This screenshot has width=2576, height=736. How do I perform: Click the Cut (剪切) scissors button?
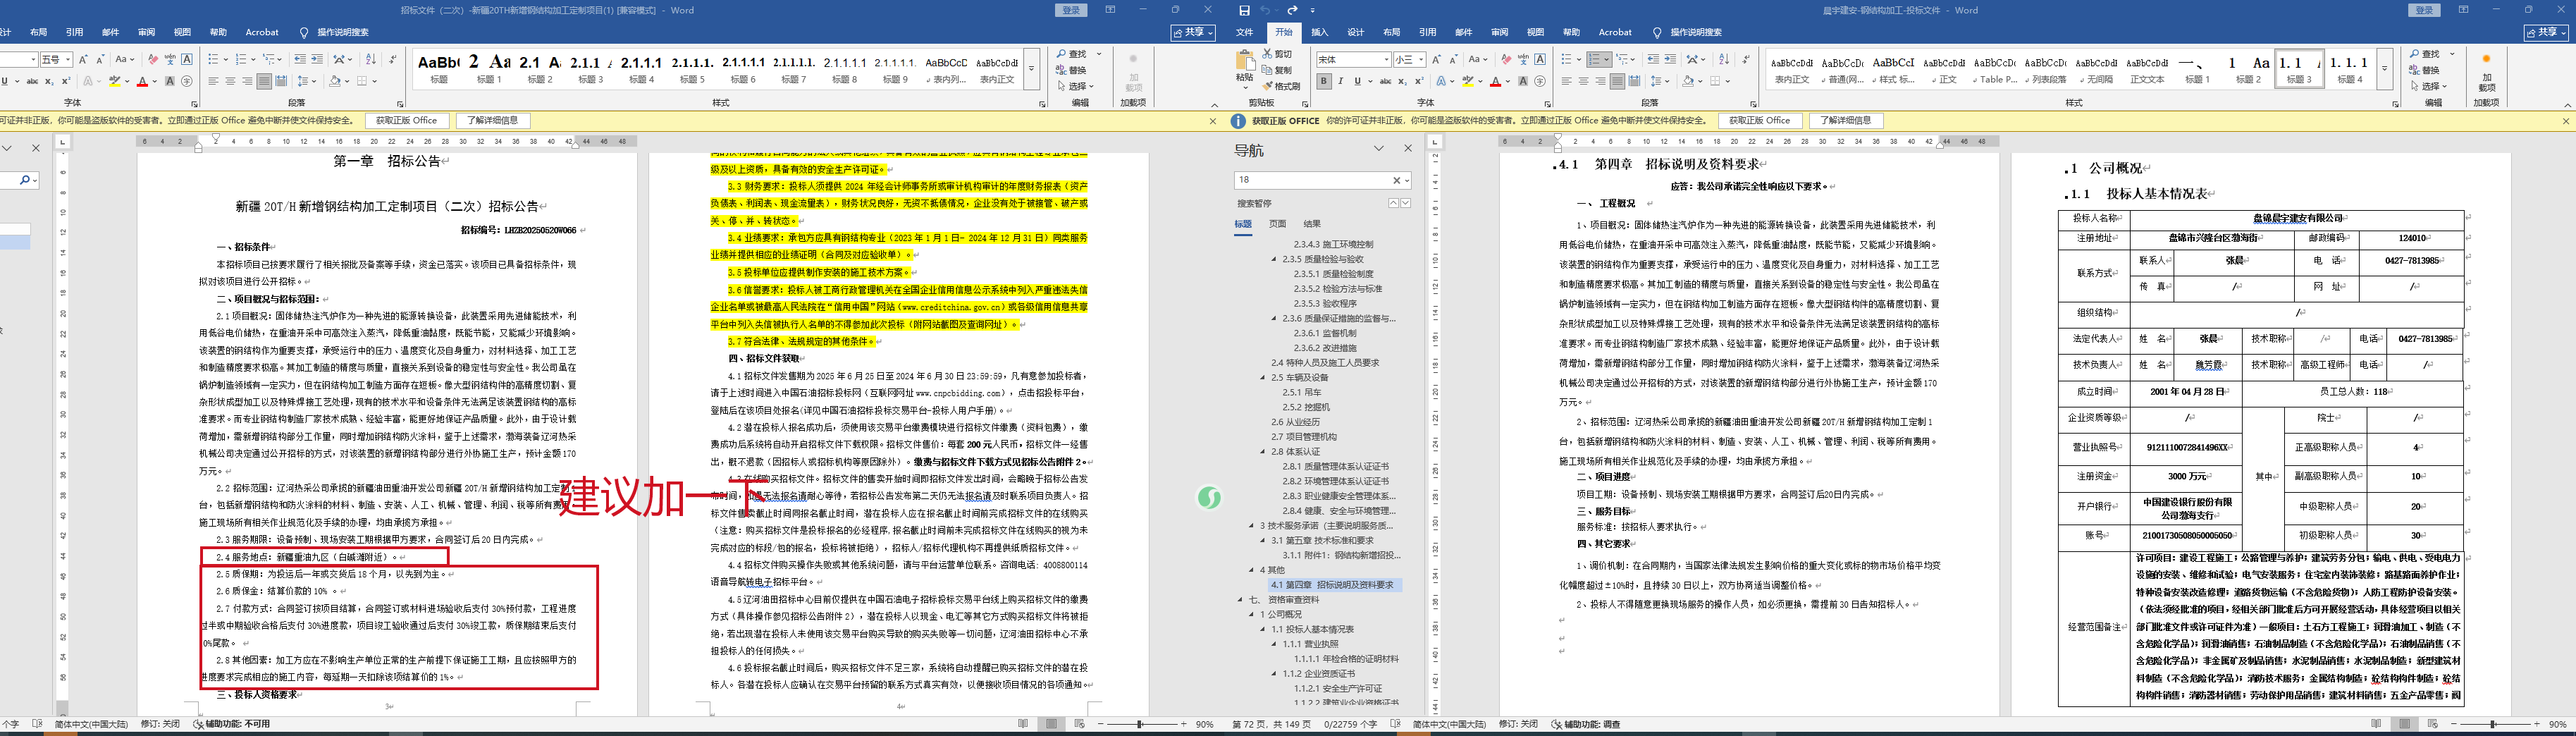(x=1277, y=54)
